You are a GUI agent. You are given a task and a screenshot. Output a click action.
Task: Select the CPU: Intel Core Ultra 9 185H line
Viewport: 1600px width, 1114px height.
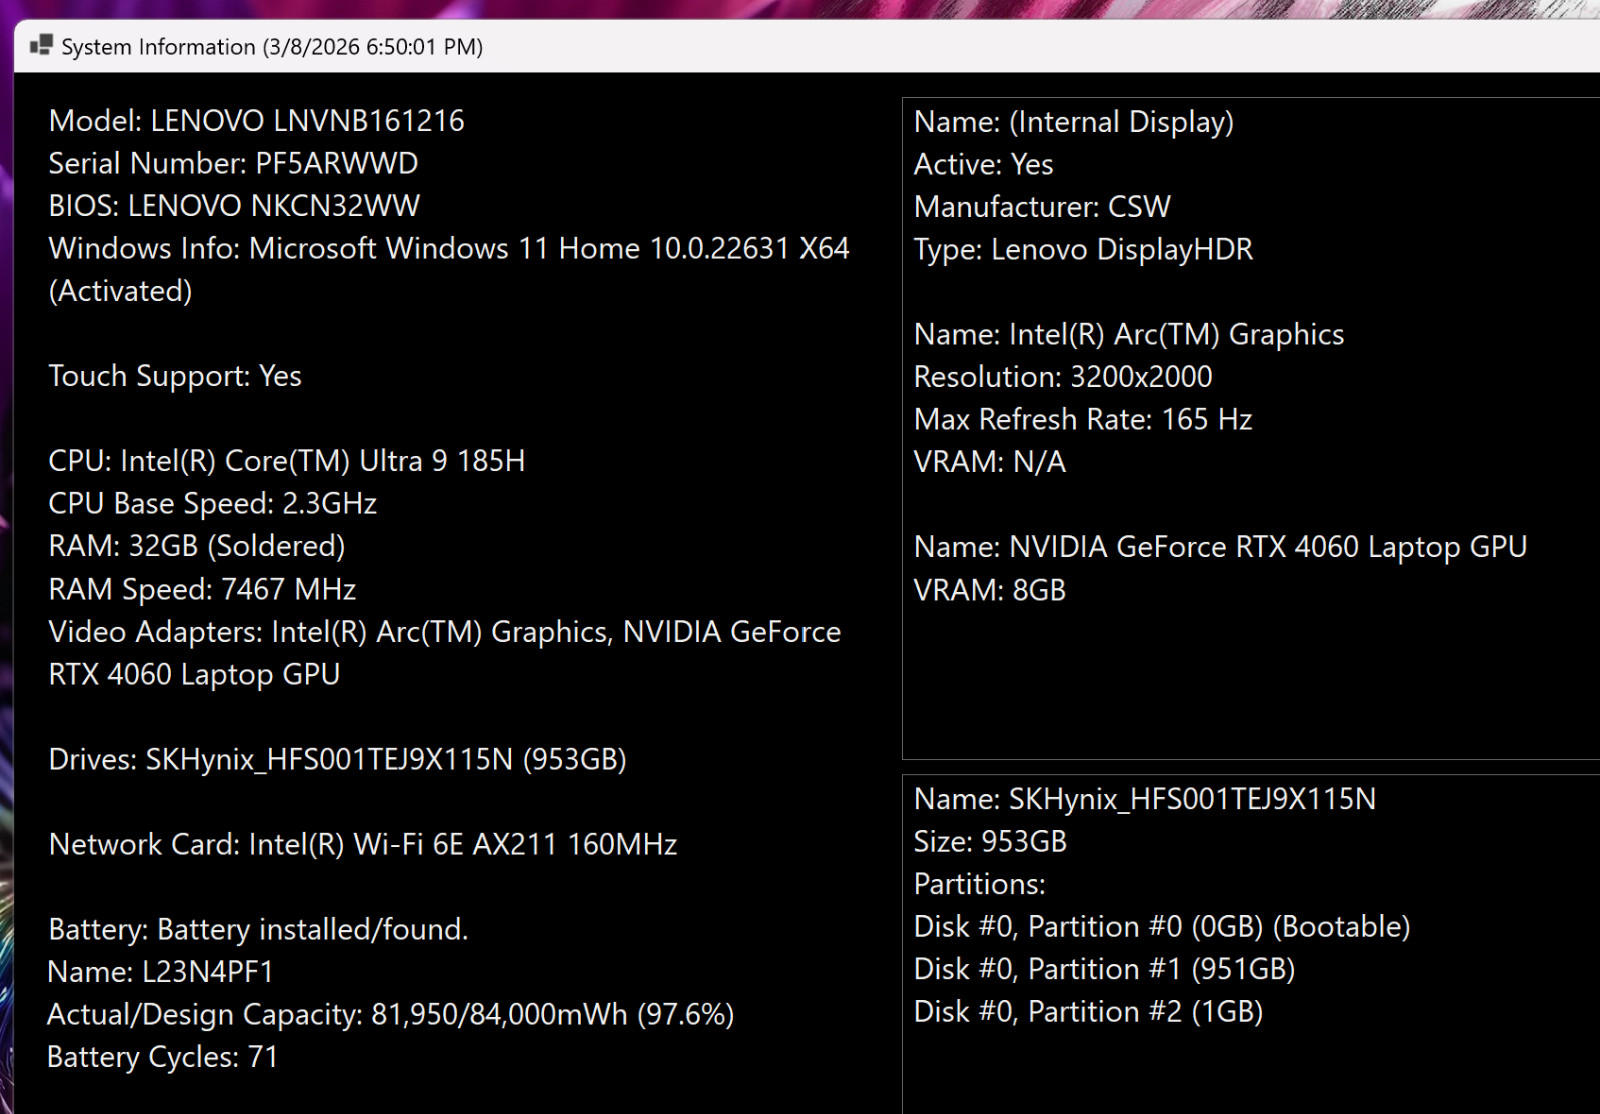[x=287, y=461]
